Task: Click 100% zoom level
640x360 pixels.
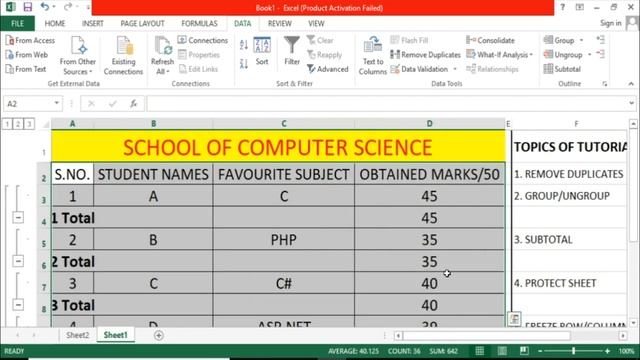Action: coord(626,351)
